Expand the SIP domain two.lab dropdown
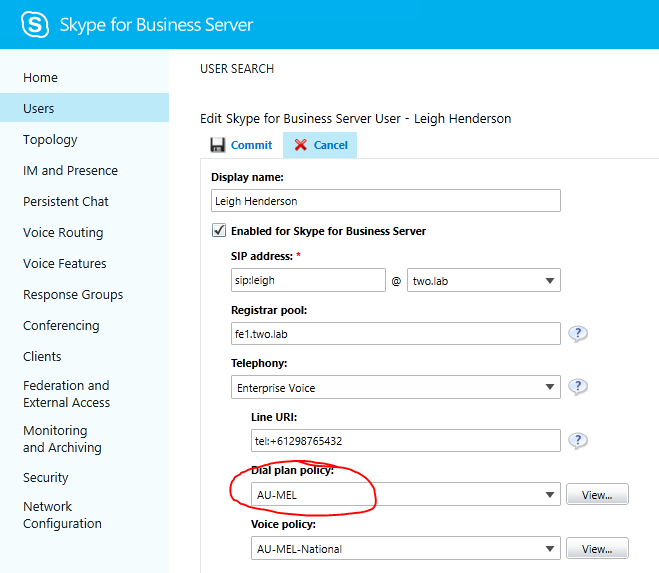Screen dimensions: 659x573 [x=484, y=281]
